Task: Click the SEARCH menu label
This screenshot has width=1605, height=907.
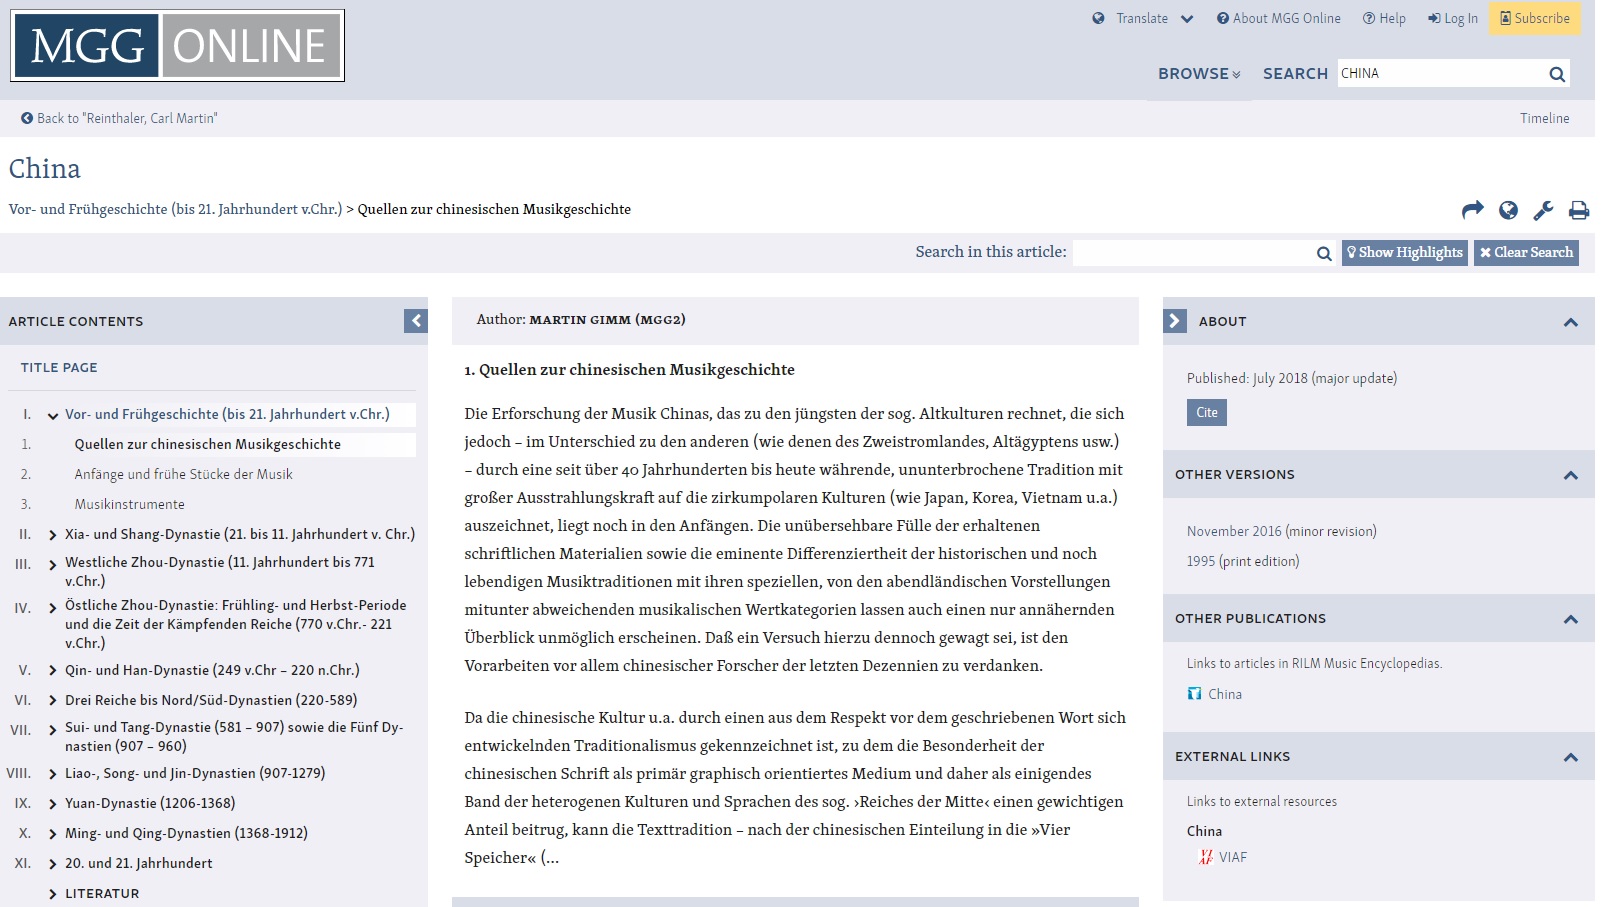Action: coord(1295,73)
